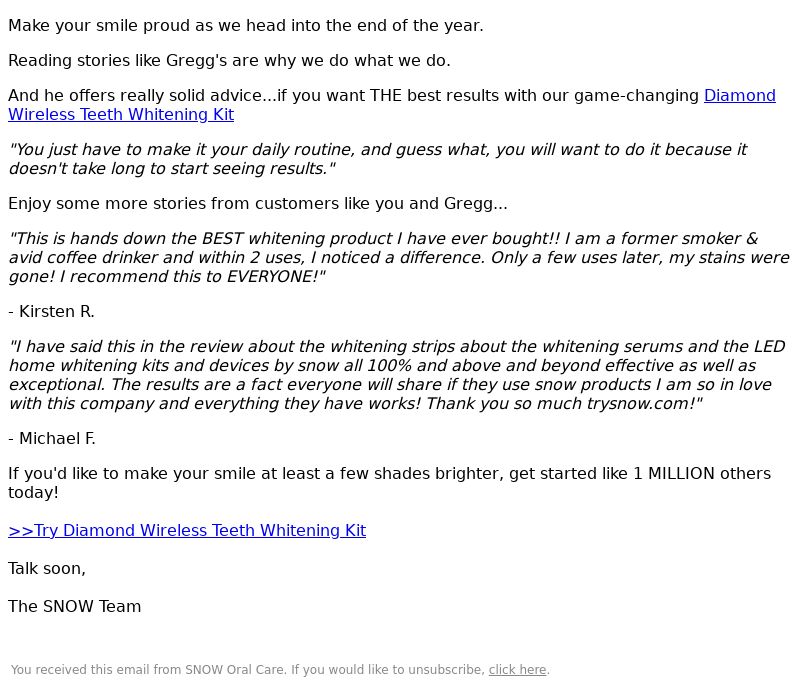This screenshot has height=681, width=800.
Task: Click the 'Talk soon,' sign-off line
Action: tap(47, 569)
